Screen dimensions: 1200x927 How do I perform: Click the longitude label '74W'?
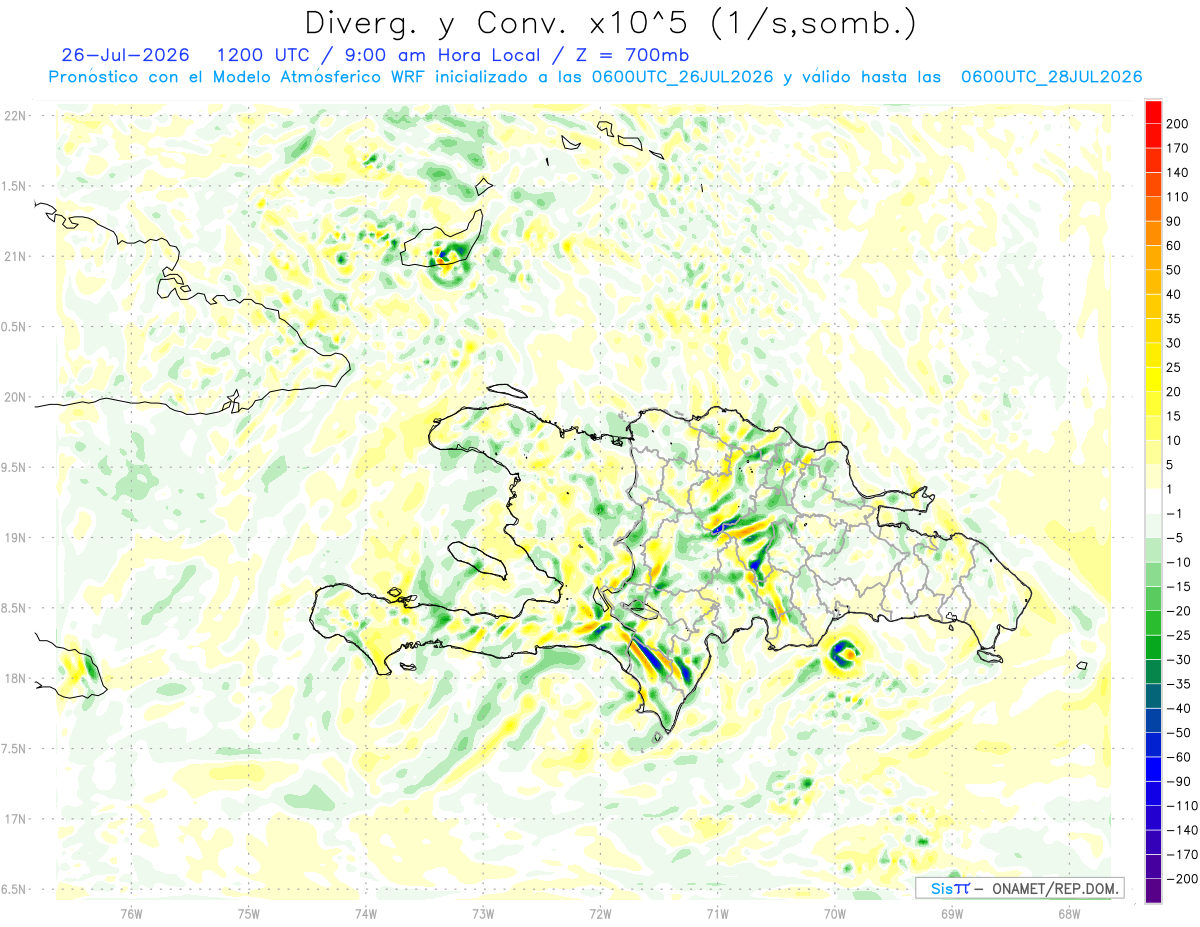point(366,912)
